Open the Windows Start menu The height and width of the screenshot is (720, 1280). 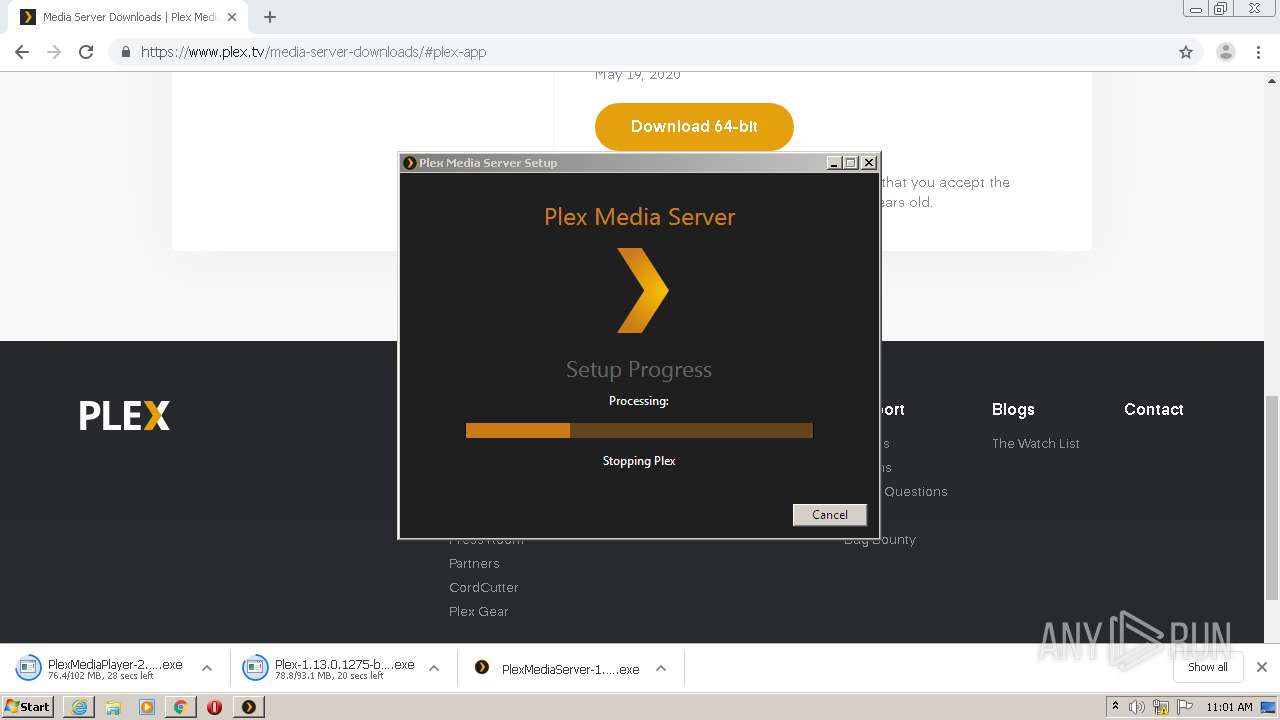coord(28,706)
